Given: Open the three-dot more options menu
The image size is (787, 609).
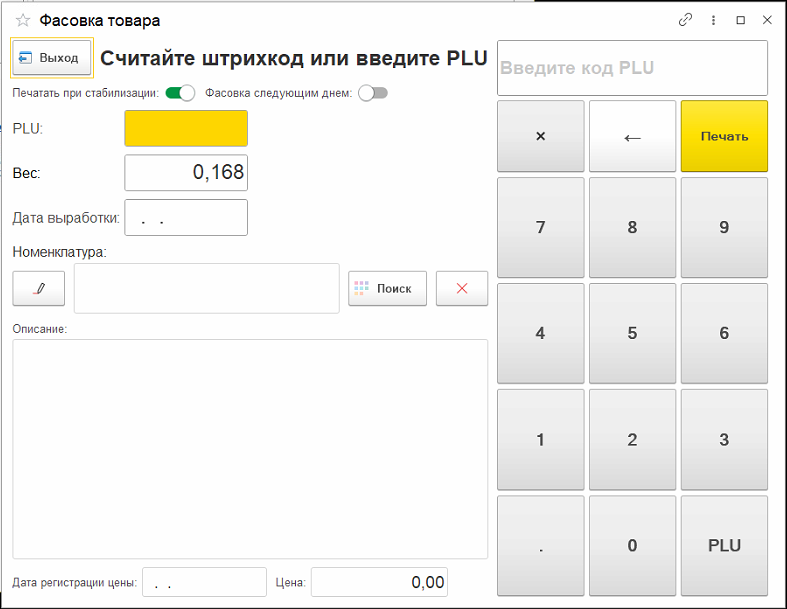Looking at the screenshot, I should pyautogui.click(x=713, y=20).
